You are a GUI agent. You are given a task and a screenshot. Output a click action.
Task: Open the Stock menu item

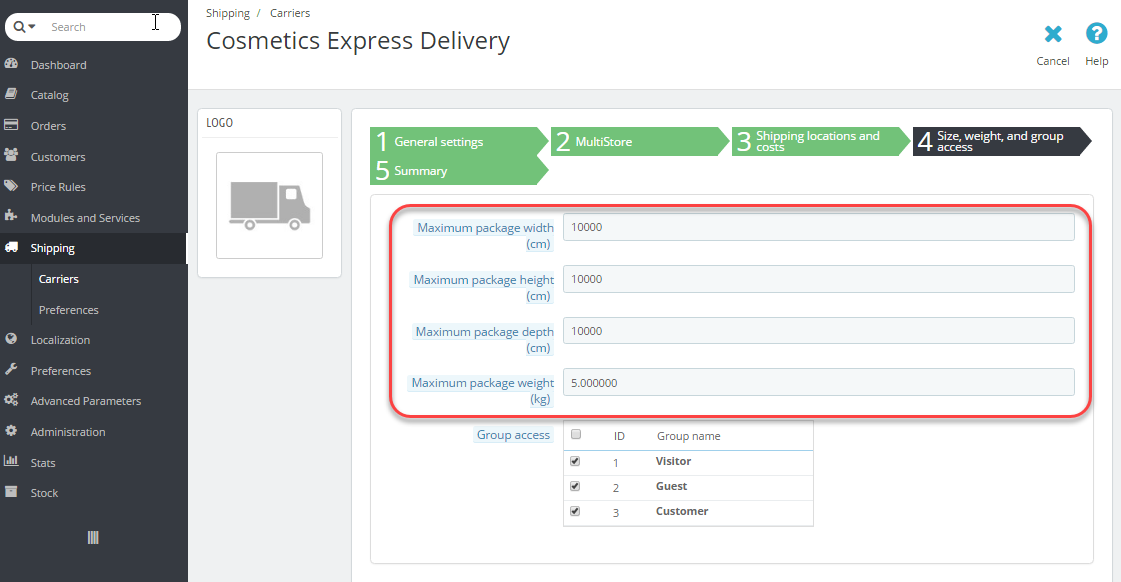point(44,493)
